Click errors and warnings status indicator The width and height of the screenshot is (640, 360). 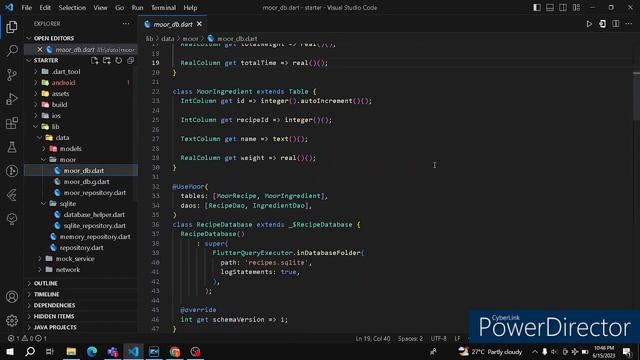[x=27, y=338]
